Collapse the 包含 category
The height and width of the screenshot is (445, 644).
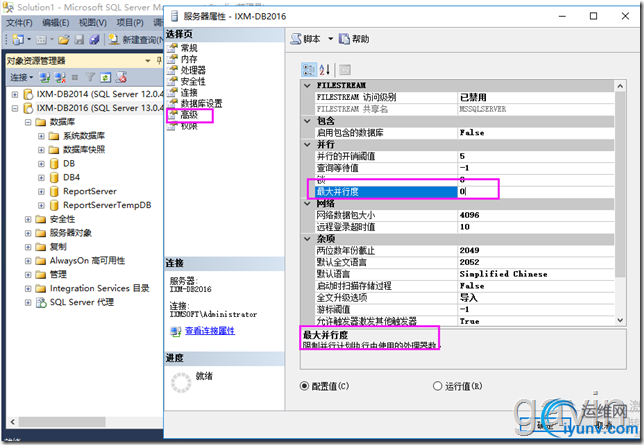(307, 121)
